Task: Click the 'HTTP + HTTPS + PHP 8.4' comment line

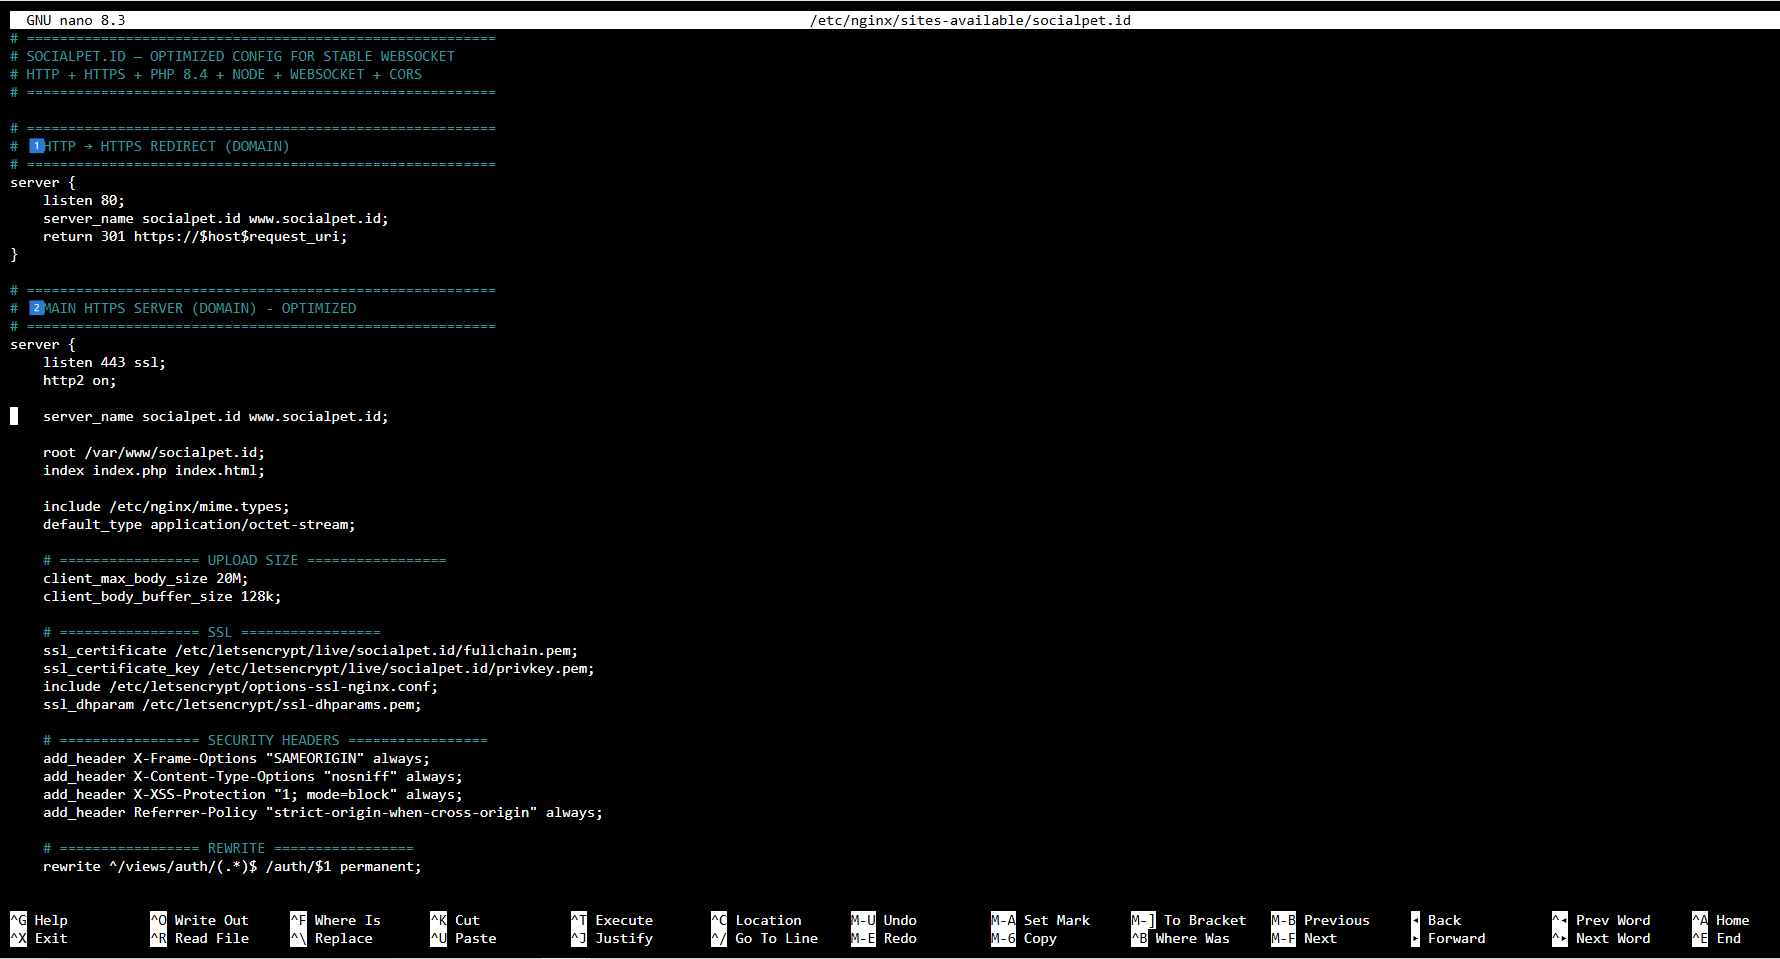Action: [216, 74]
